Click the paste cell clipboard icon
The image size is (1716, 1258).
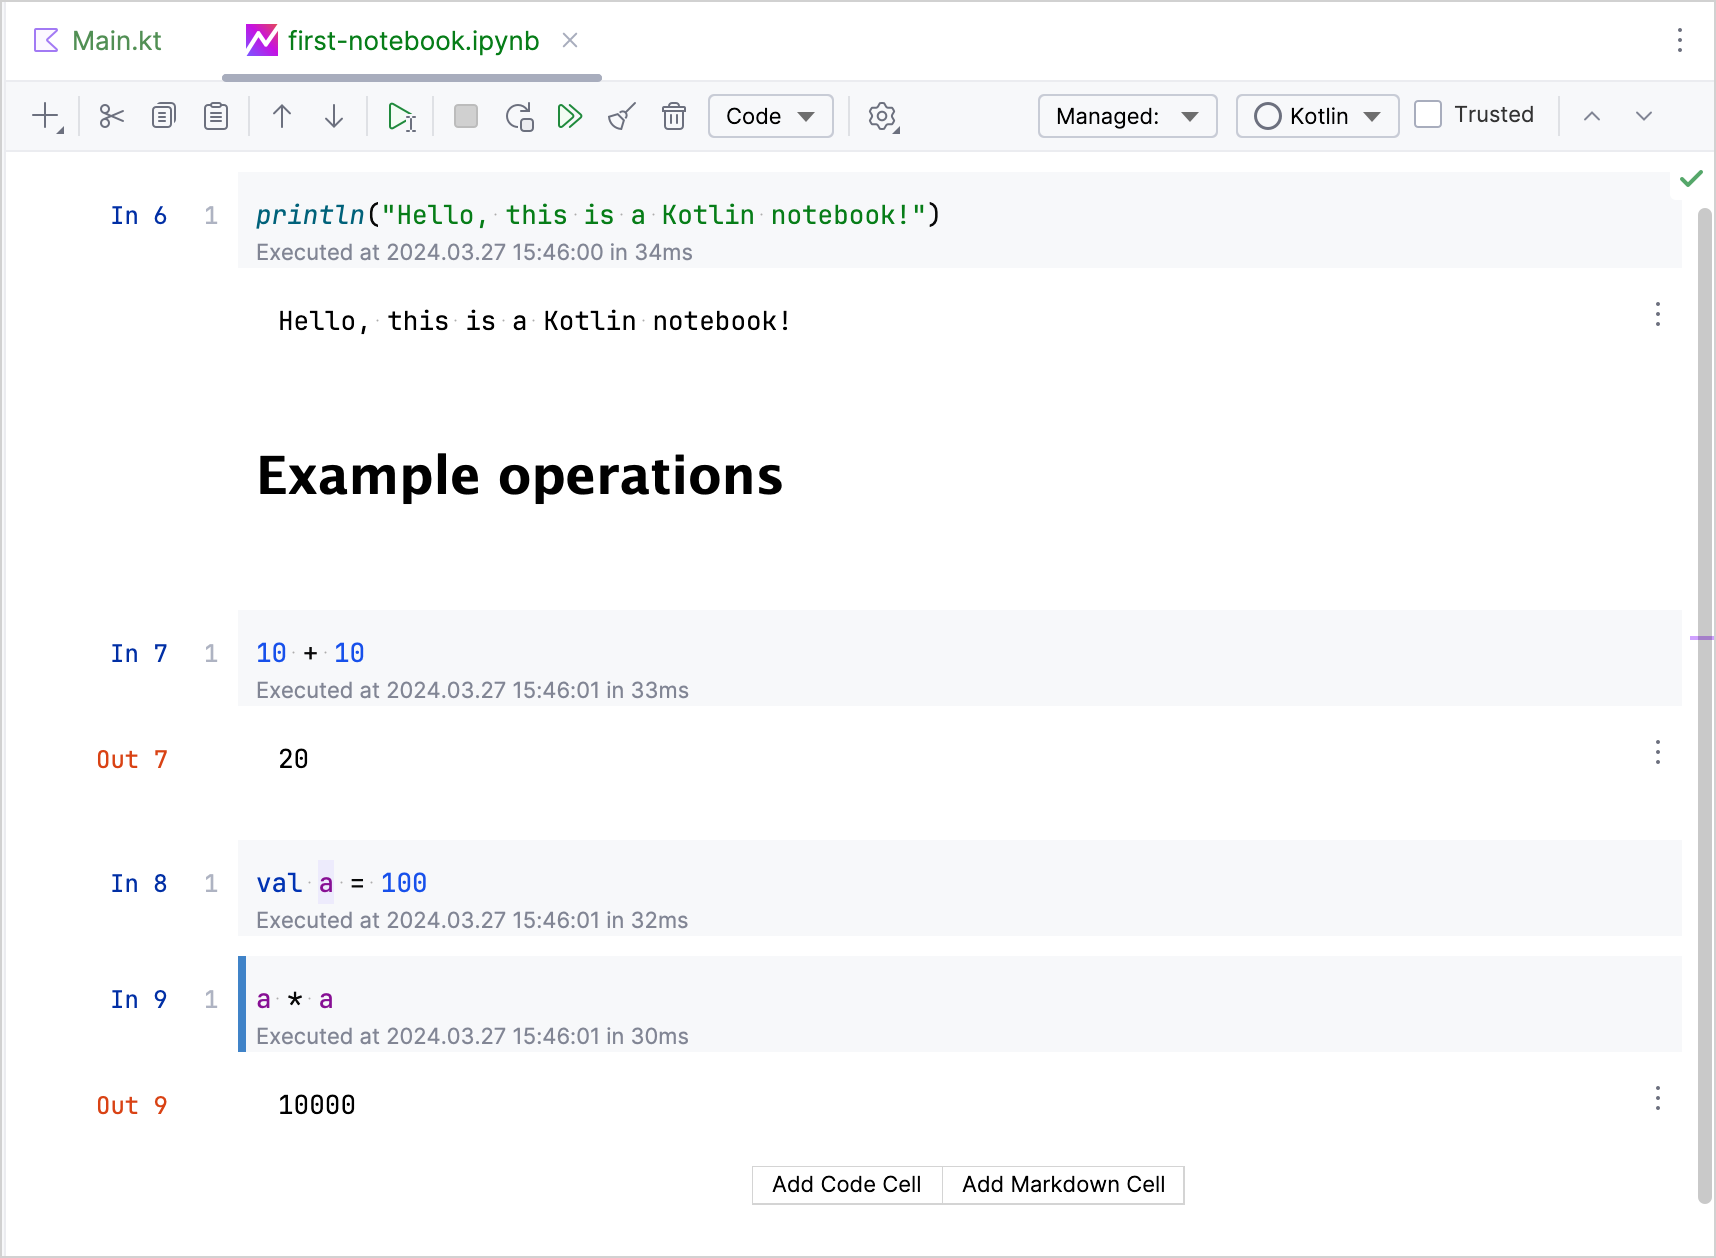[x=216, y=117]
